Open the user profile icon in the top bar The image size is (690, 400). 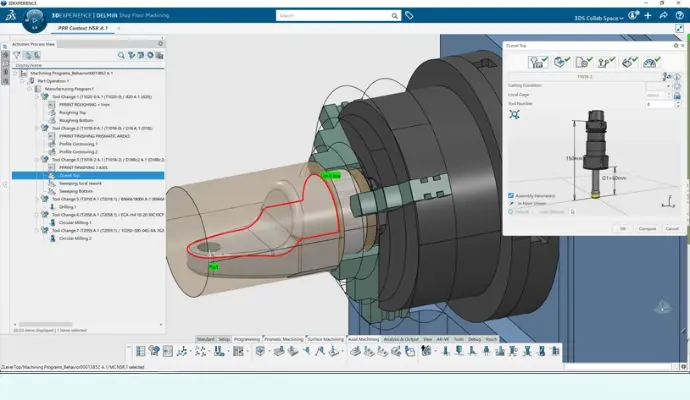[633, 16]
